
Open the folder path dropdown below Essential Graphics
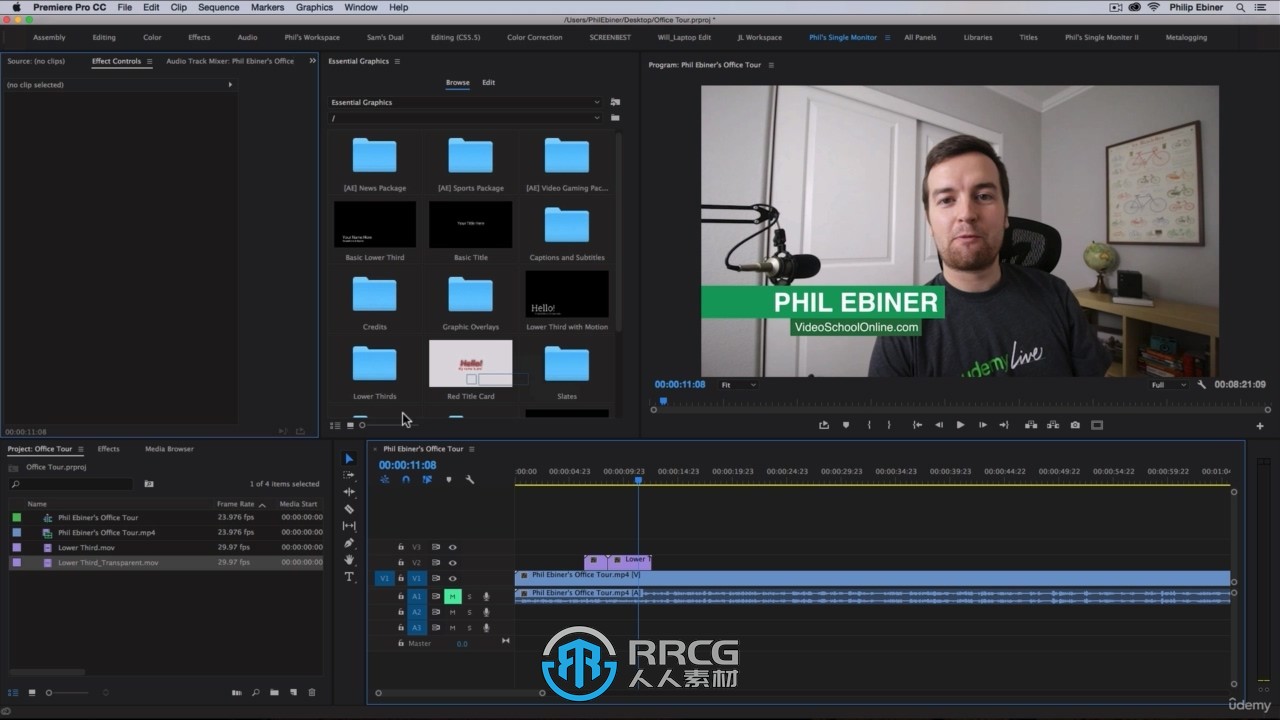coord(465,118)
